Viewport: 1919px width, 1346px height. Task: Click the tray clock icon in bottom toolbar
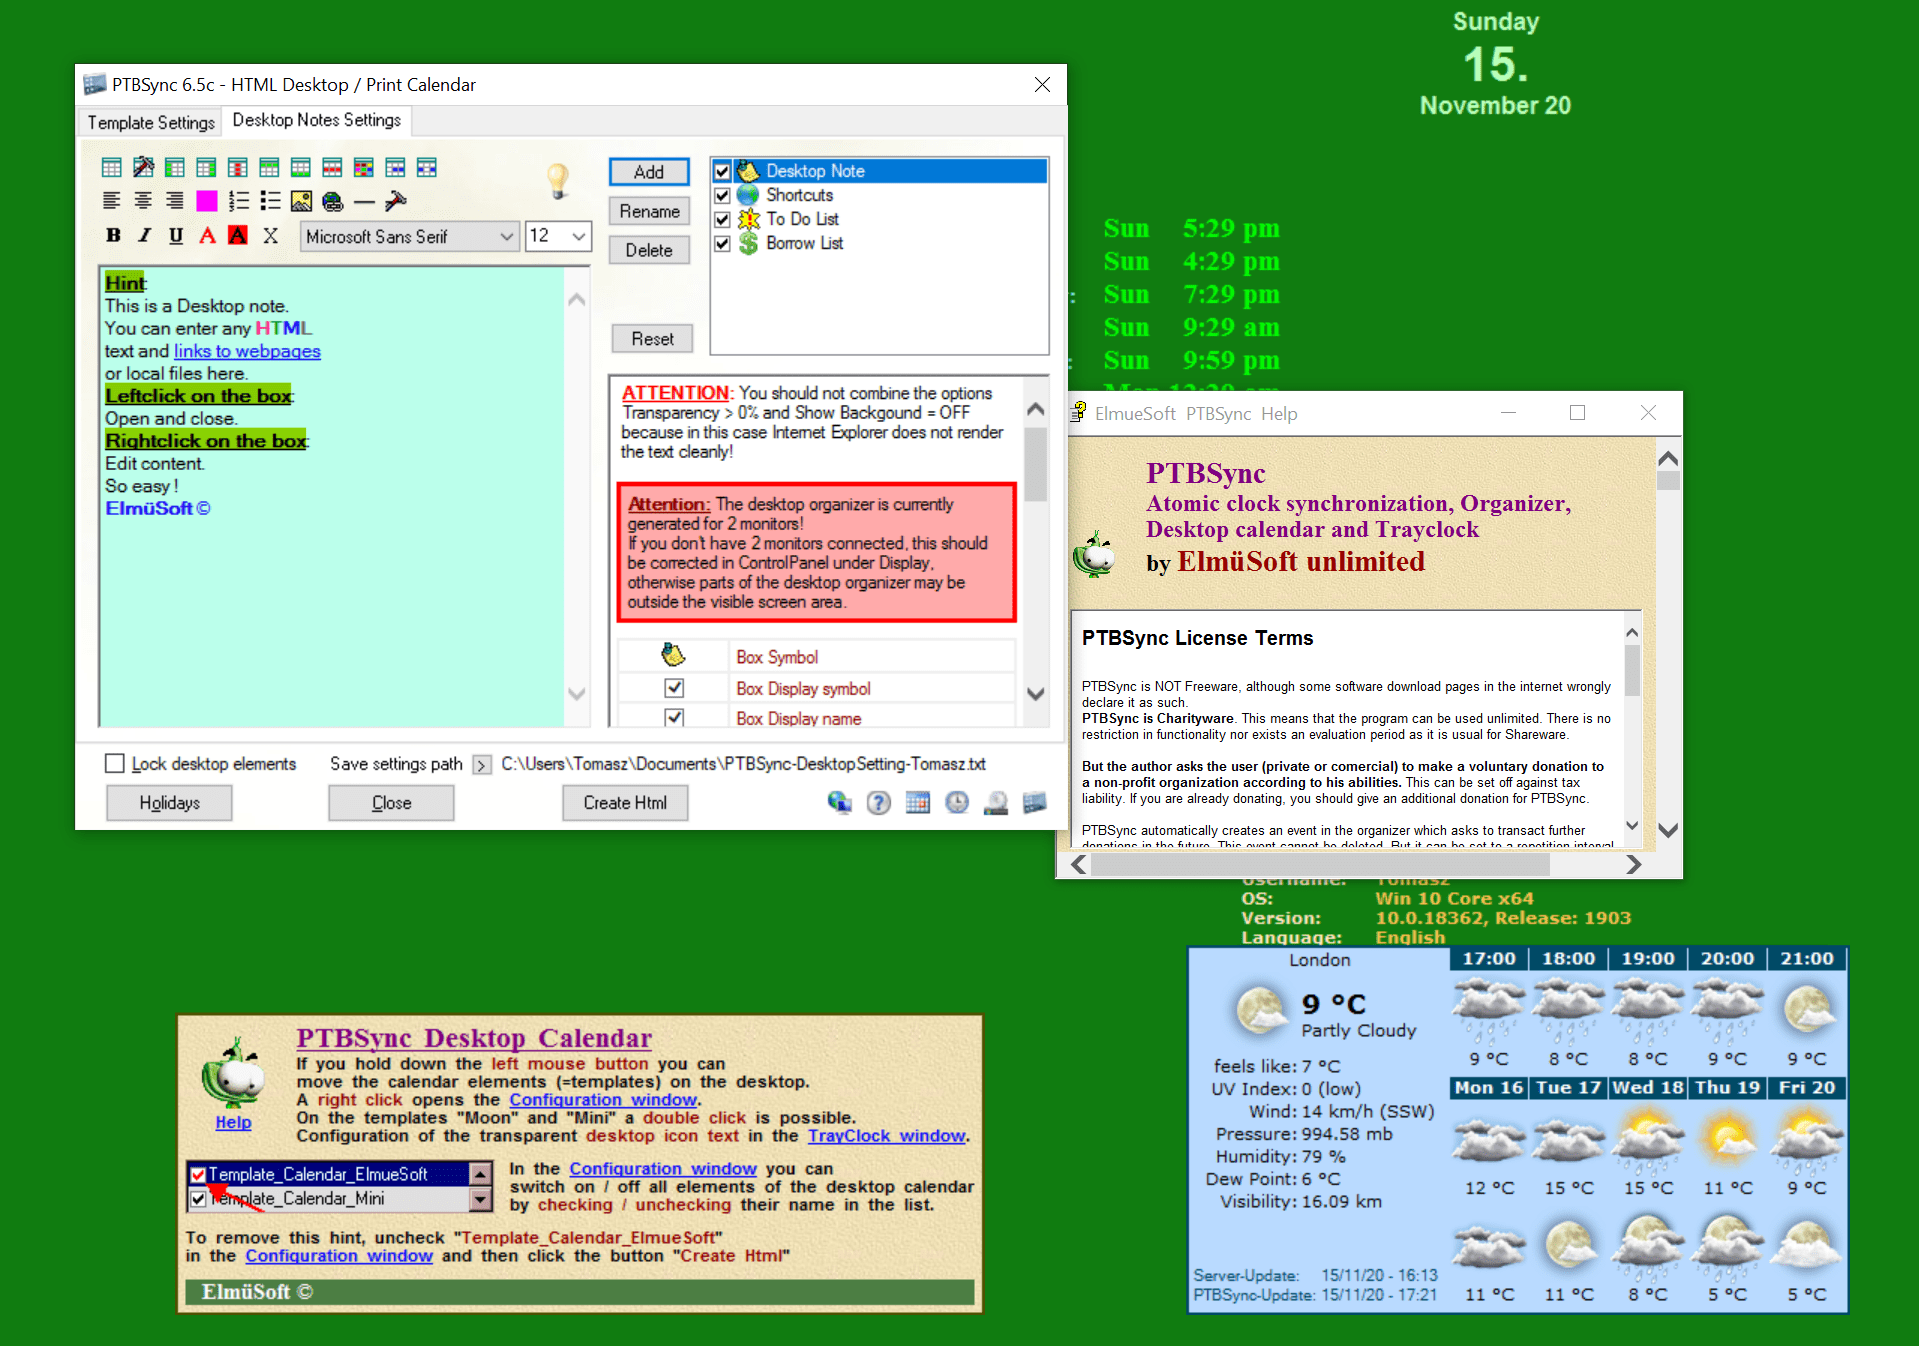[x=996, y=802]
